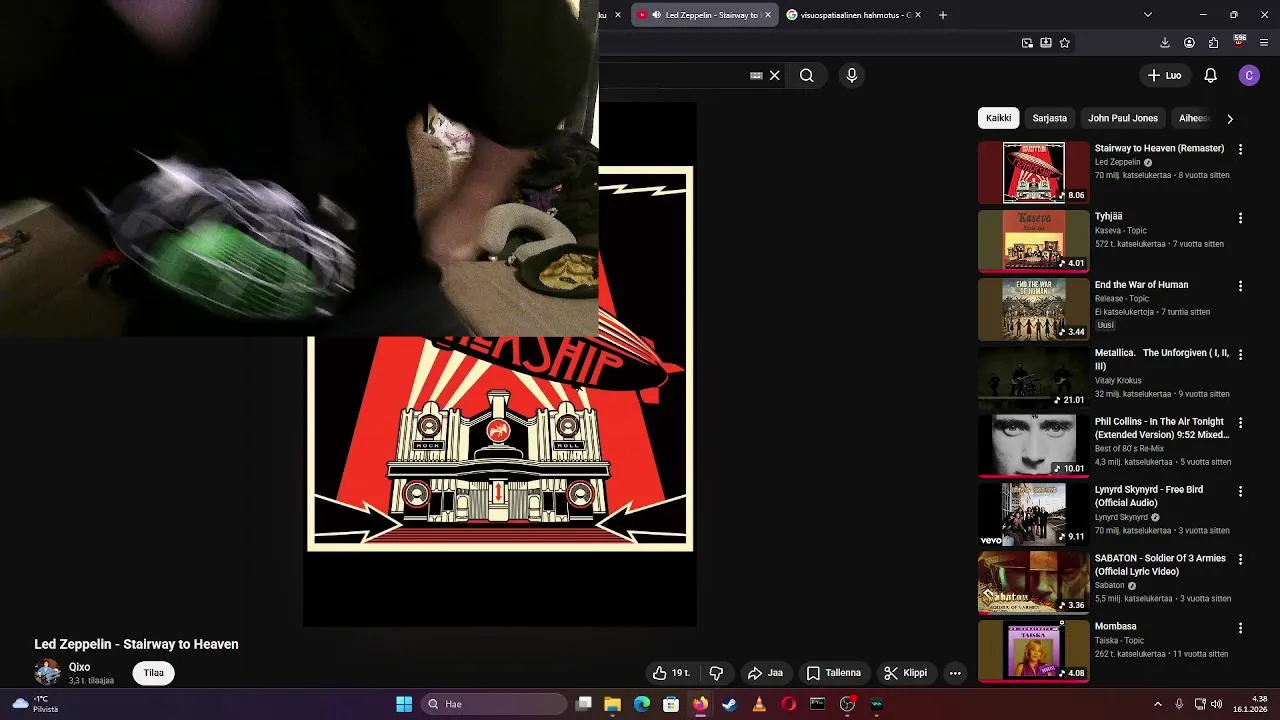1280x720 pixels.
Task: Open options menu for Tyhjää video
Action: [1240, 217]
